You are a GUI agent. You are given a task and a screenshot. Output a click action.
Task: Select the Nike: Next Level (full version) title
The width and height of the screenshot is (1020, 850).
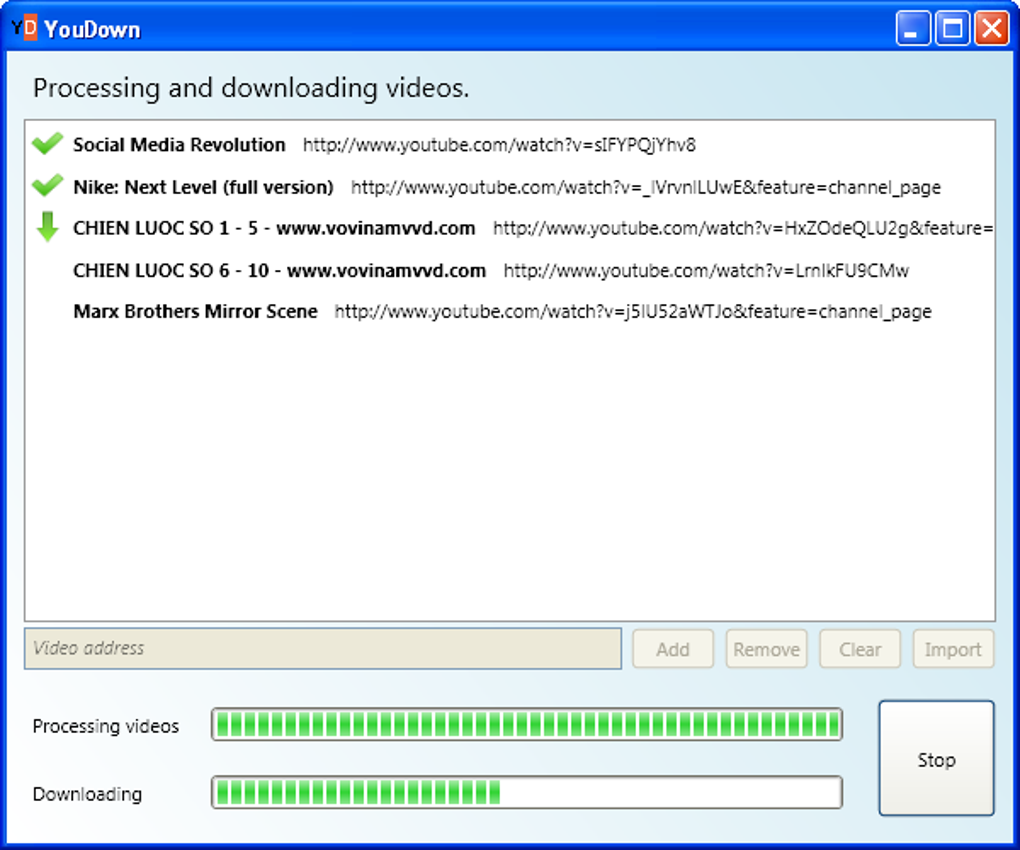[204, 187]
